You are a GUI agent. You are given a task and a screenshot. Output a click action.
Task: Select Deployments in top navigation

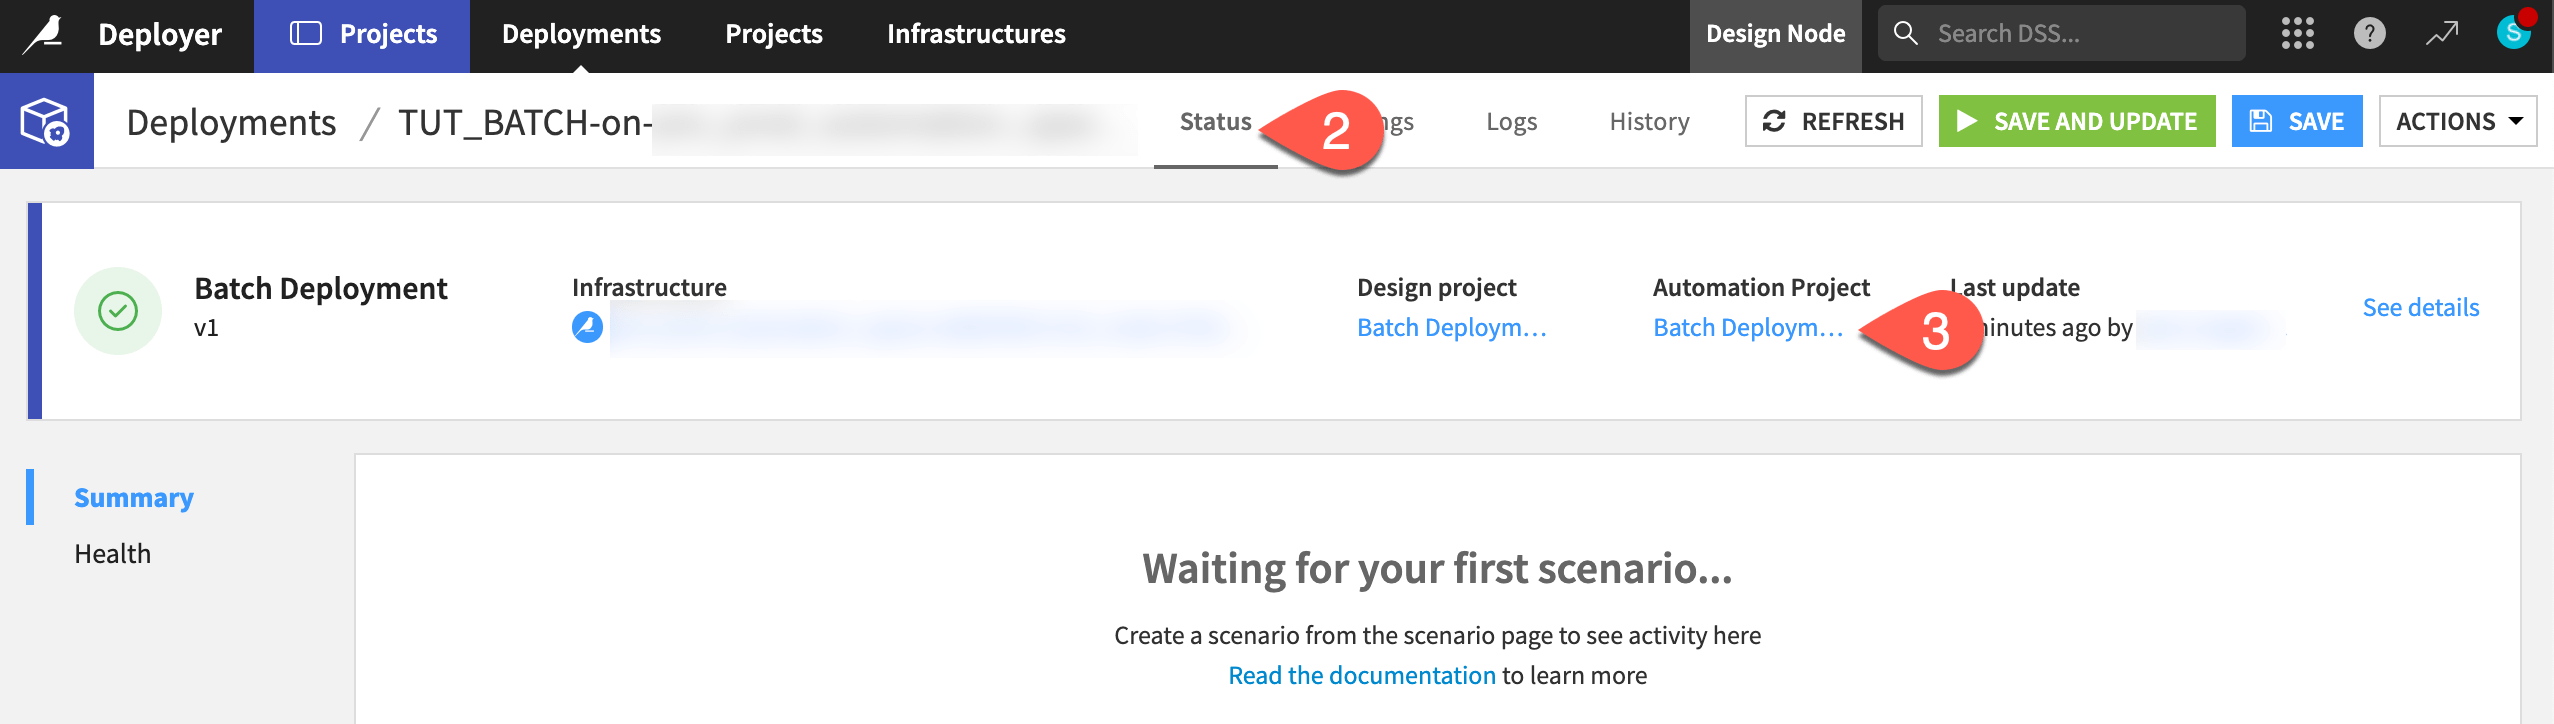pyautogui.click(x=581, y=34)
